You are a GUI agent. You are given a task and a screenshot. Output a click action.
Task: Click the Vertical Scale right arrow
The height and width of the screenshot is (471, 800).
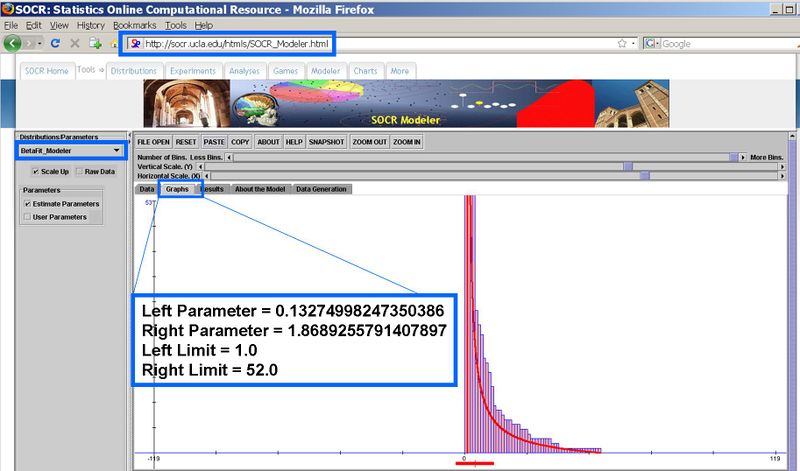(x=782, y=167)
